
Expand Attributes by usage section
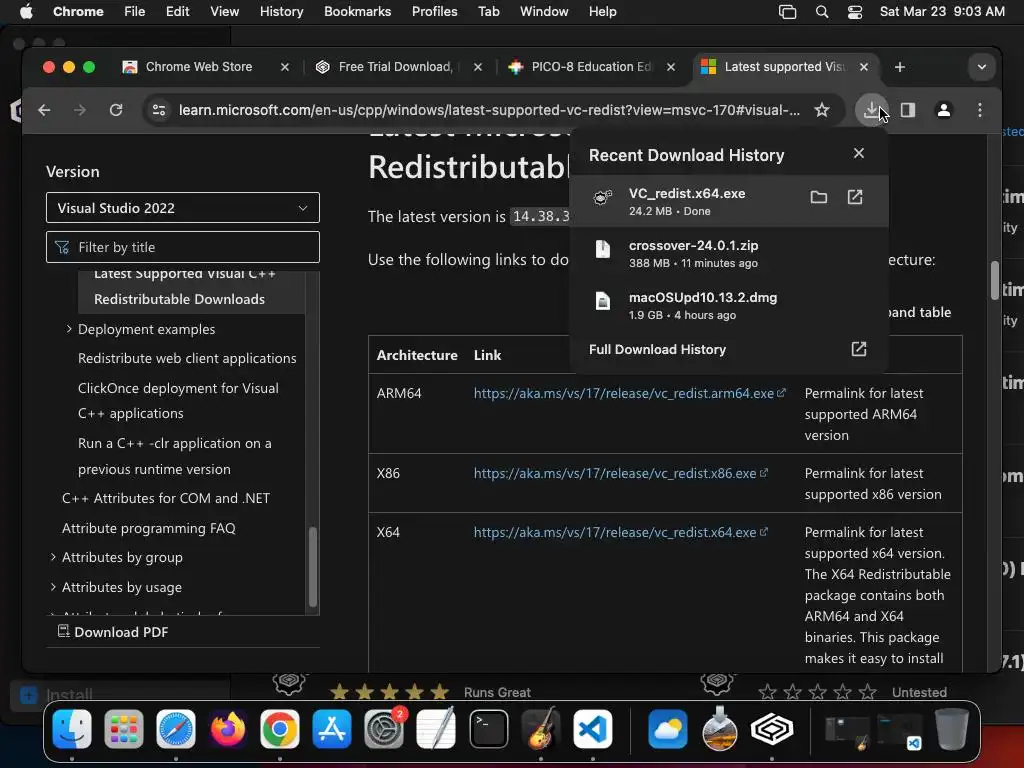click(53, 587)
